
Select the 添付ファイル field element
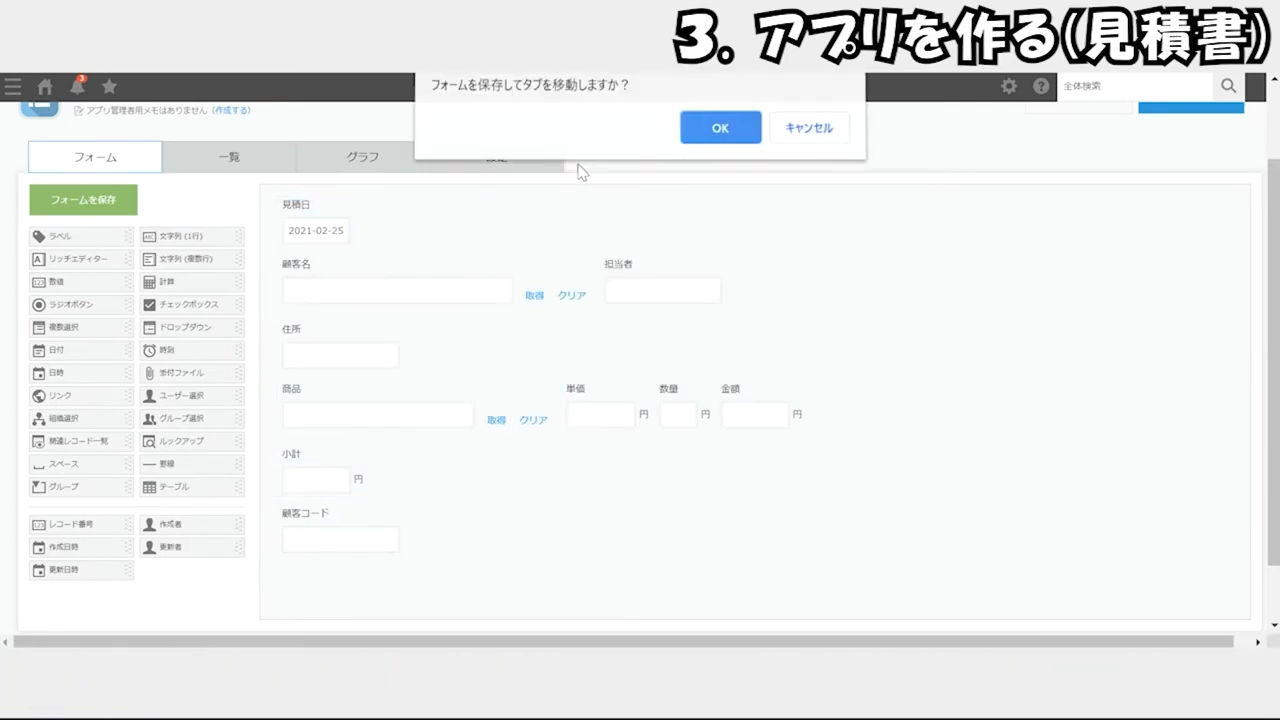coord(191,373)
